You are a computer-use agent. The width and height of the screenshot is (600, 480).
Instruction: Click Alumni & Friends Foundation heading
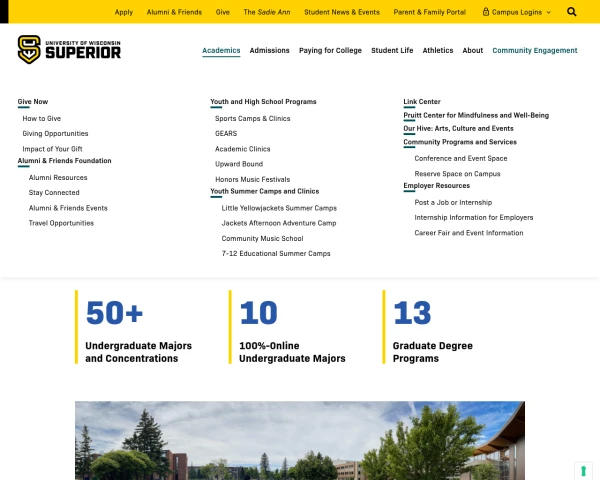click(65, 161)
